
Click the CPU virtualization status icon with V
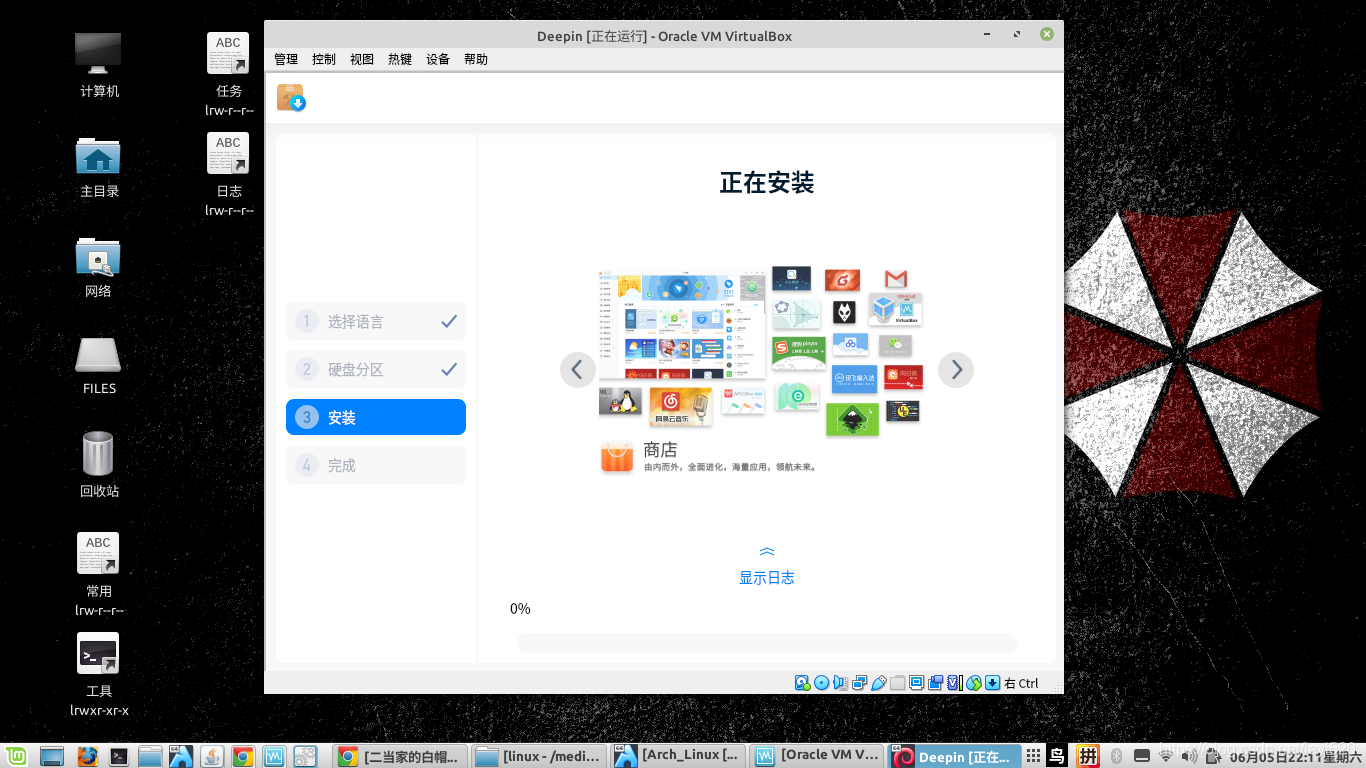click(x=954, y=683)
